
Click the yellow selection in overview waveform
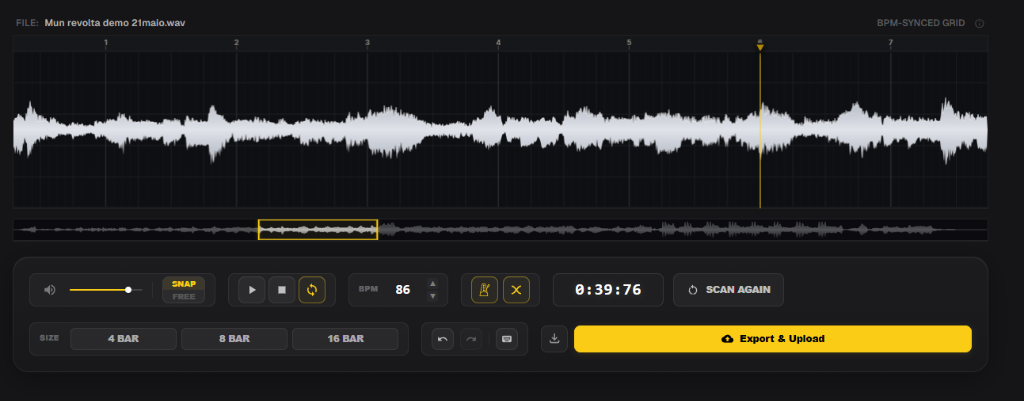click(x=318, y=230)
